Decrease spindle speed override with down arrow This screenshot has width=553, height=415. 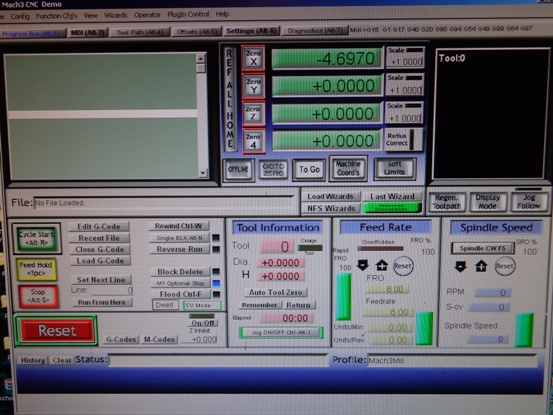click(461, 266)
